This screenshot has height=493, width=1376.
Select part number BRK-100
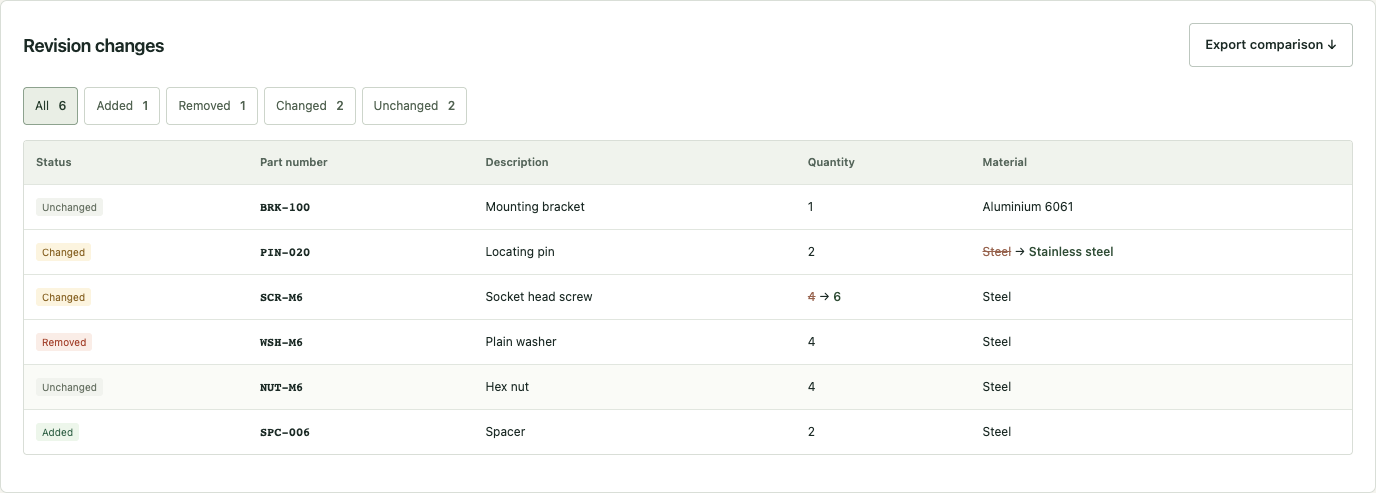[x=285, y=207]
